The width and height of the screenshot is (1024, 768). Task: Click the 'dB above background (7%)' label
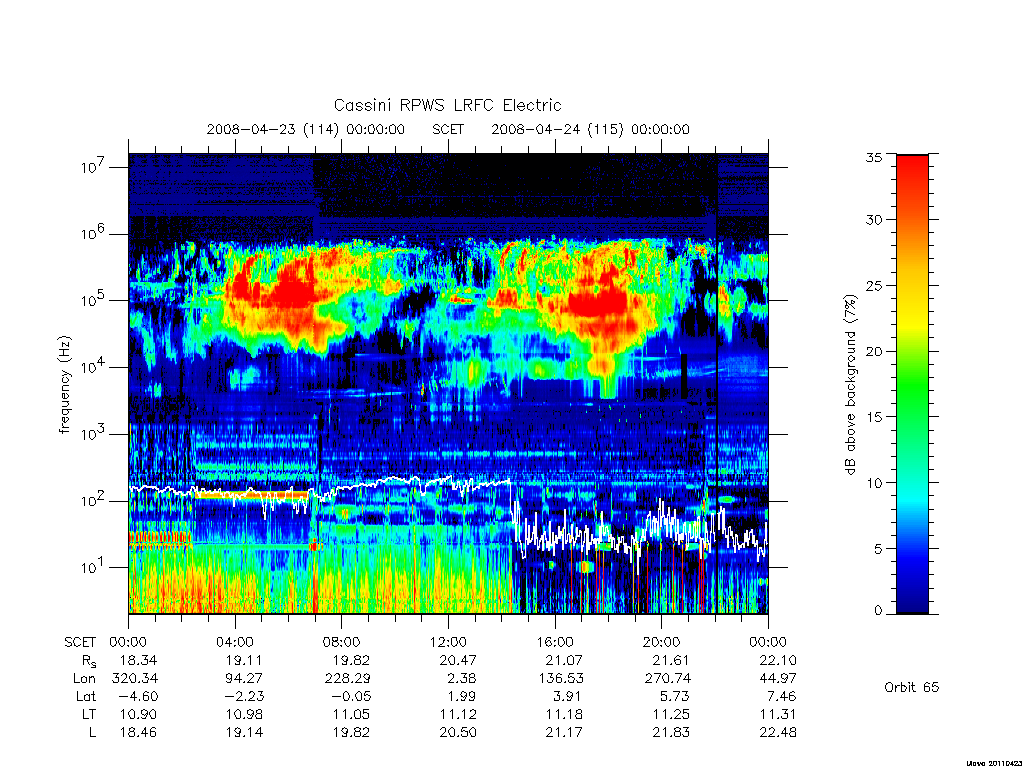click(x=850, y=385)
